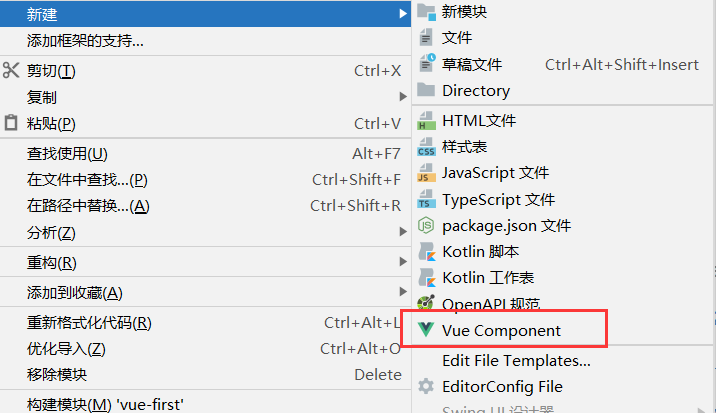The image size is (716, 413).
Task: Expand the 重构 submenu arrow
Action: coord(402,262)
